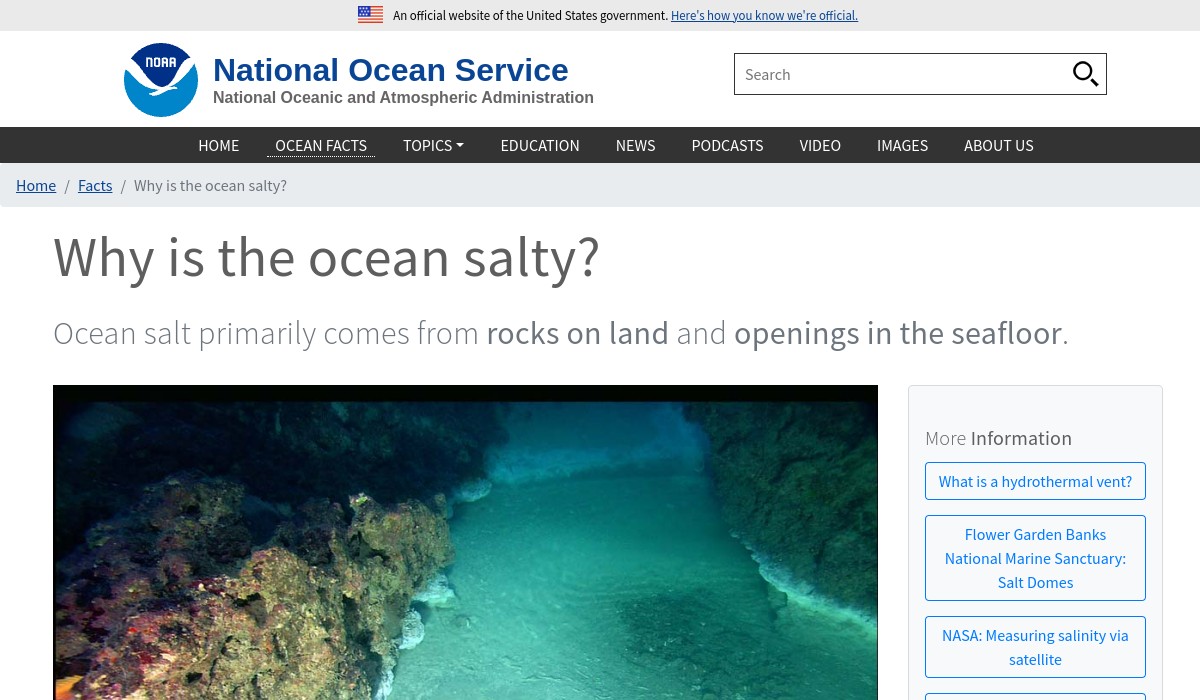Open 'NASA: Measuring salinity via satellite' link
The width and height of the screenshot is (1200, 700).
coord(1035,647)
